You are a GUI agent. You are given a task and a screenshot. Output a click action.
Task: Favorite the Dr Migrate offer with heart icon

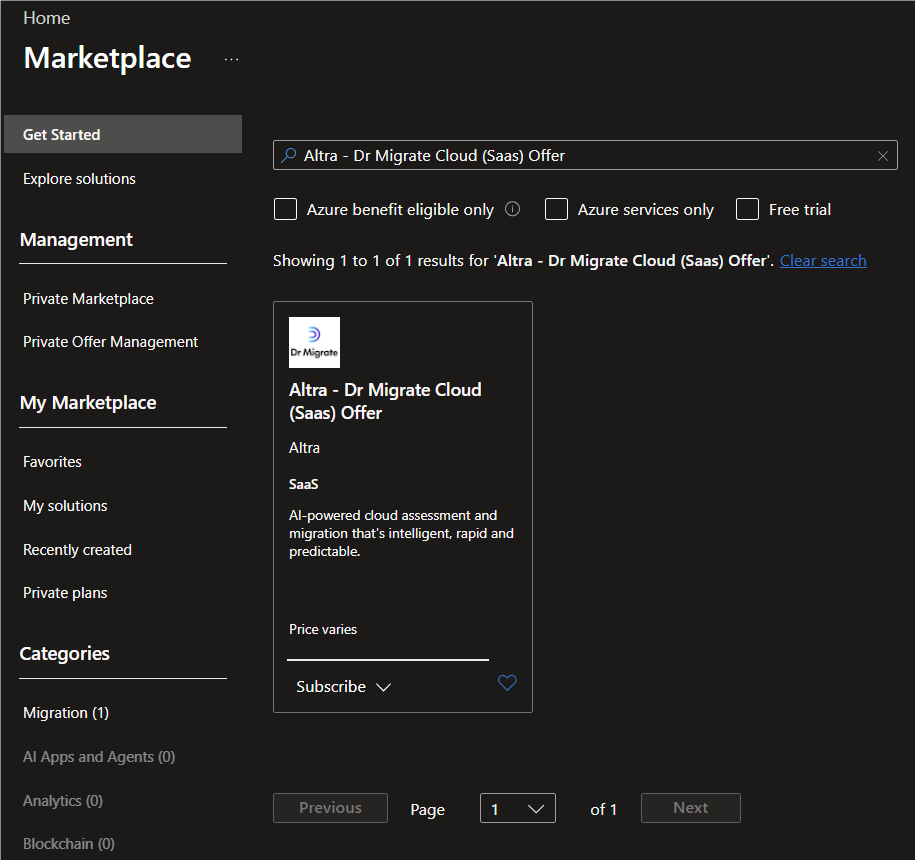tap(507, 682)
